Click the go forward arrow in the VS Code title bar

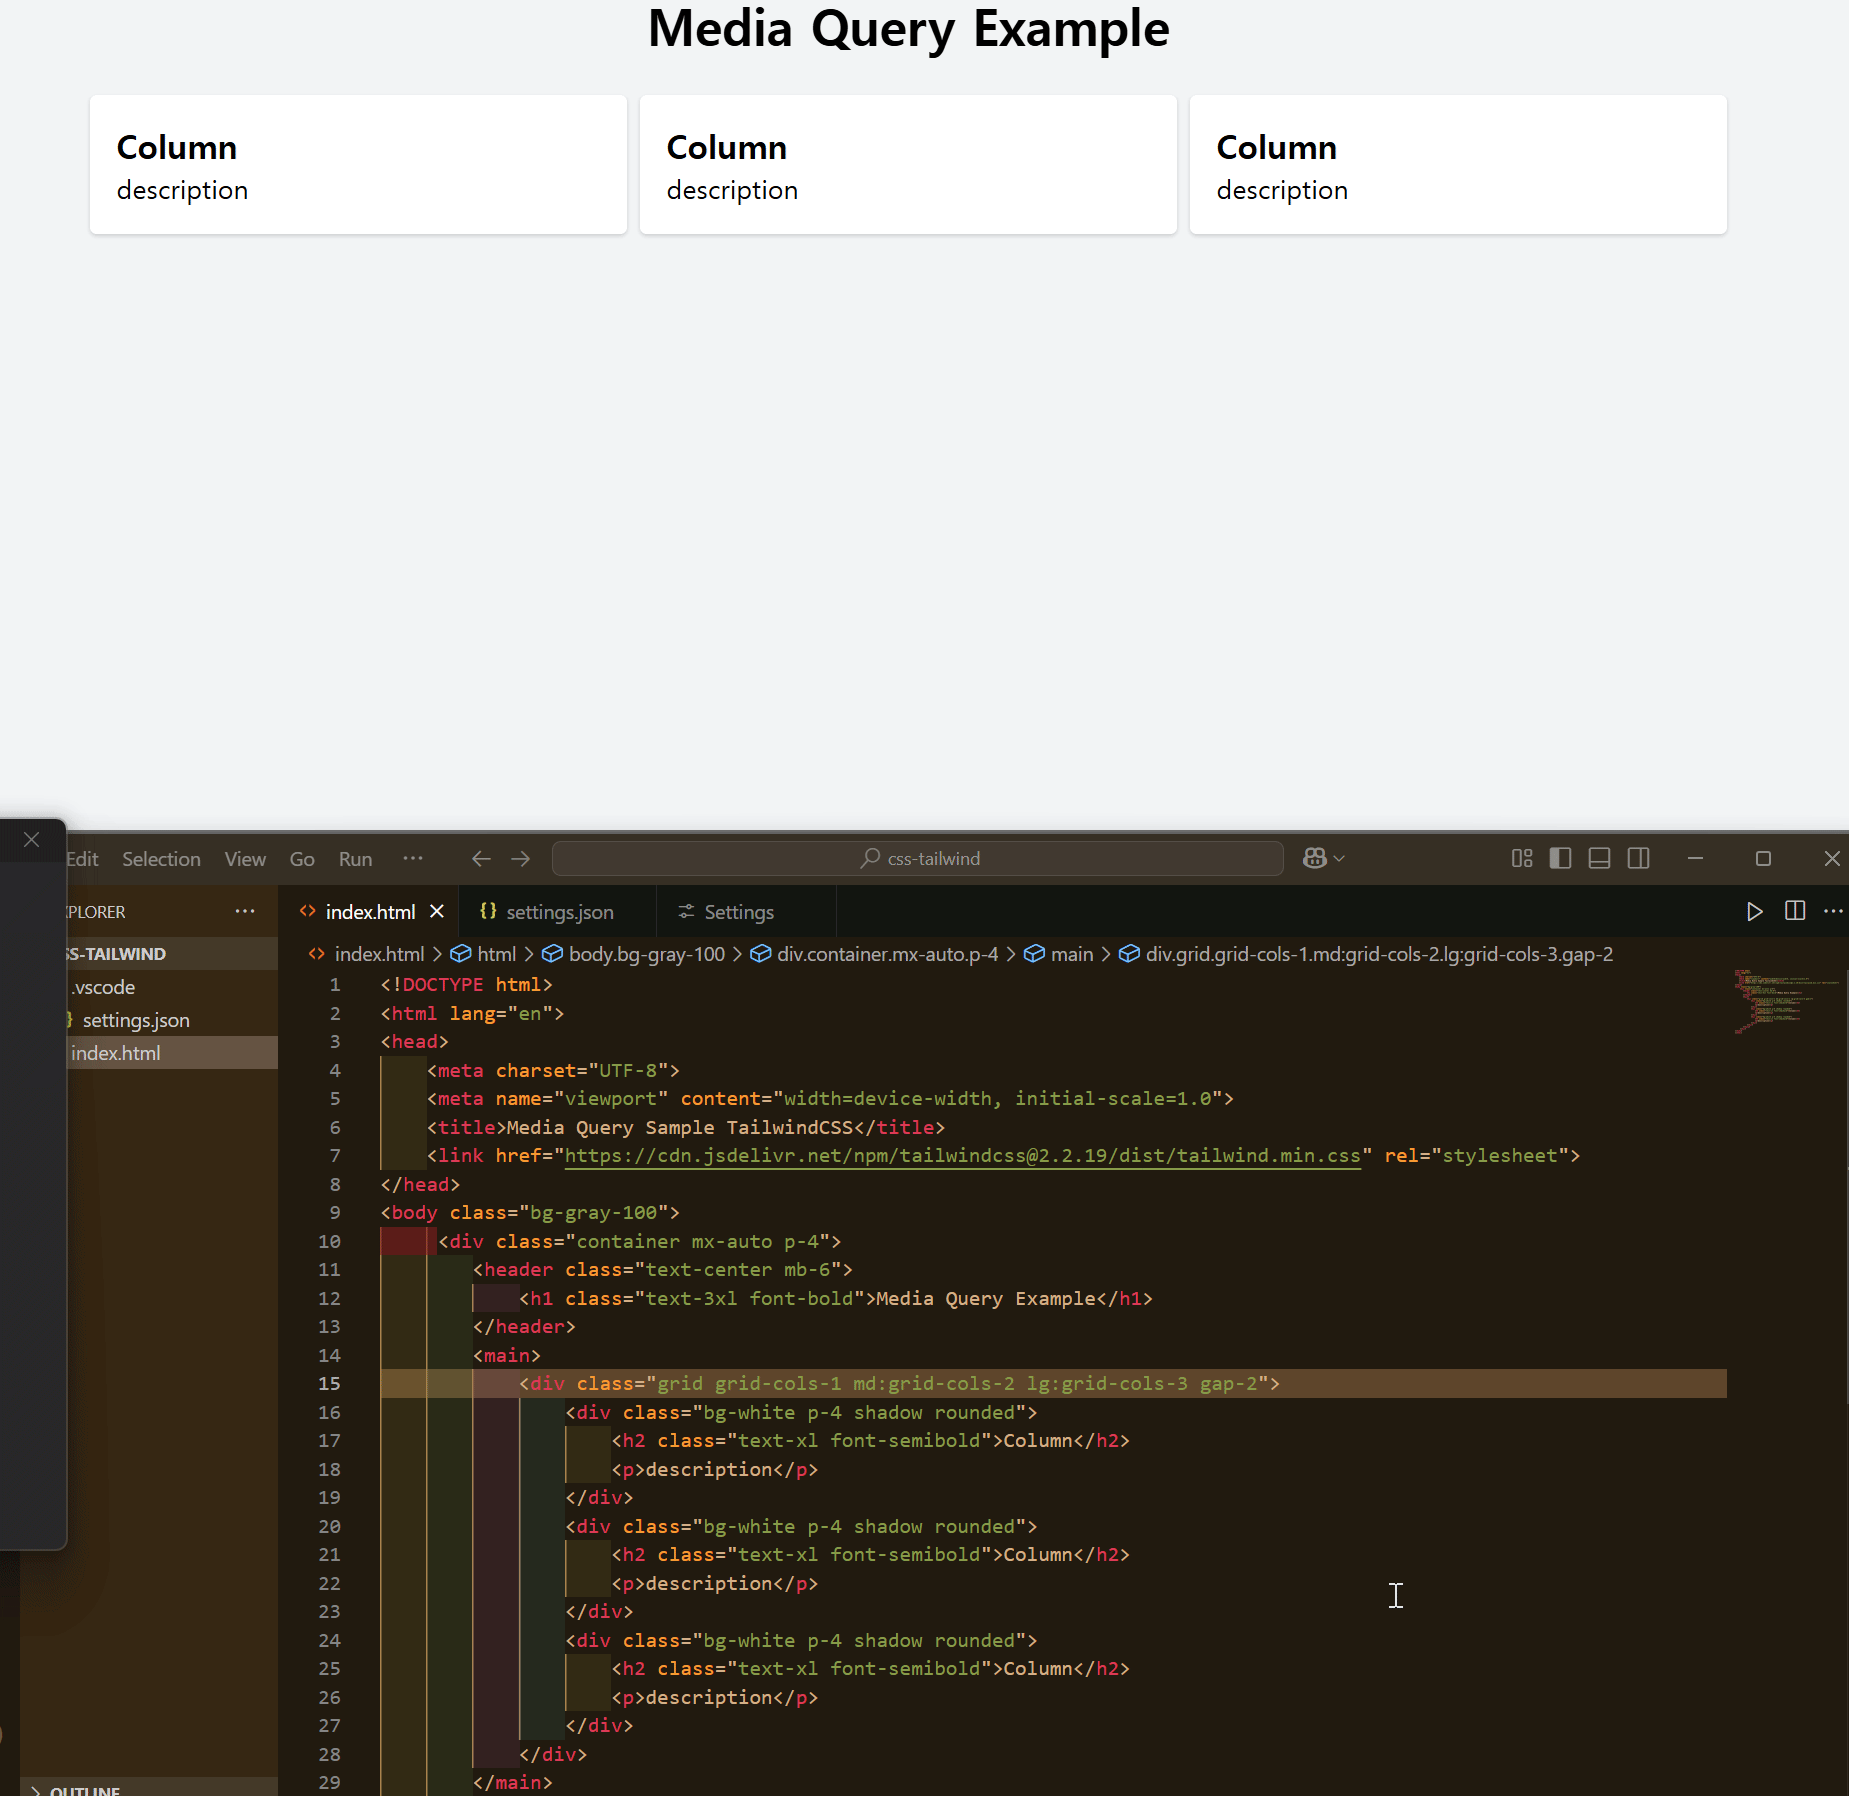(x=521, y=859)
